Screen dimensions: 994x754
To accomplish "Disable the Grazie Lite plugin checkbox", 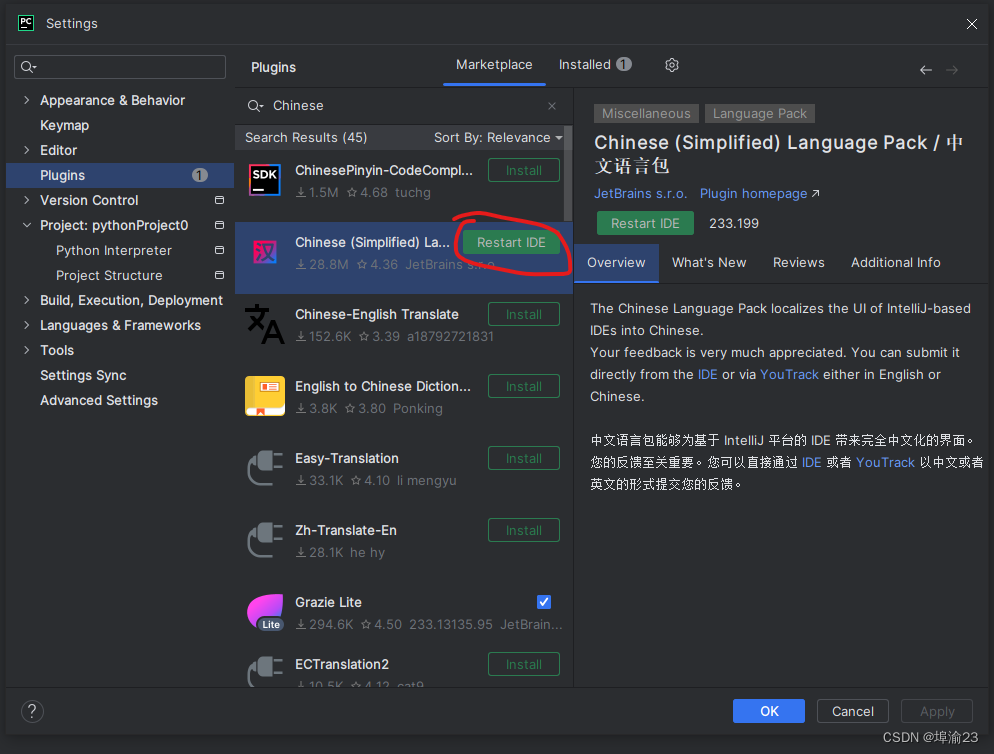I will [544, 602].
